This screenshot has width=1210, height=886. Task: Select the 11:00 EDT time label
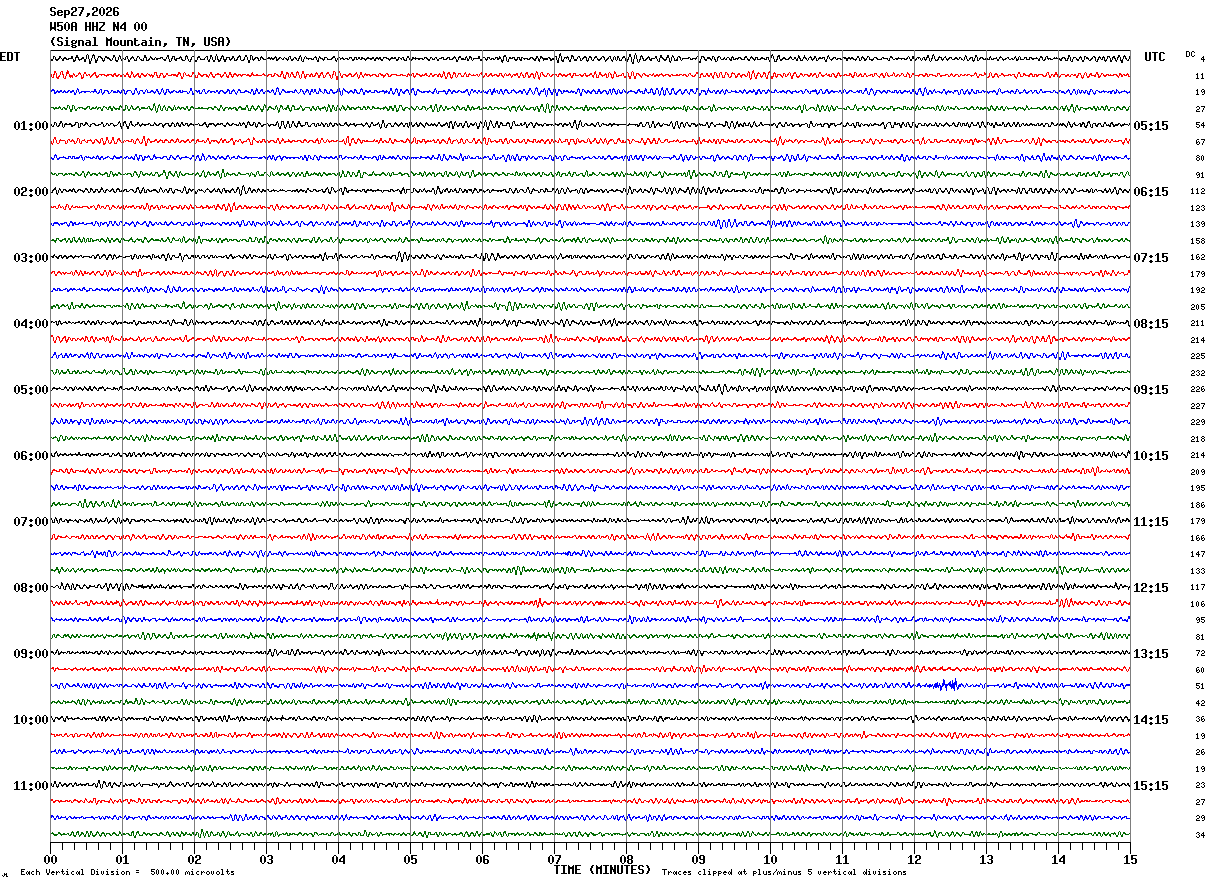point(30,786)
